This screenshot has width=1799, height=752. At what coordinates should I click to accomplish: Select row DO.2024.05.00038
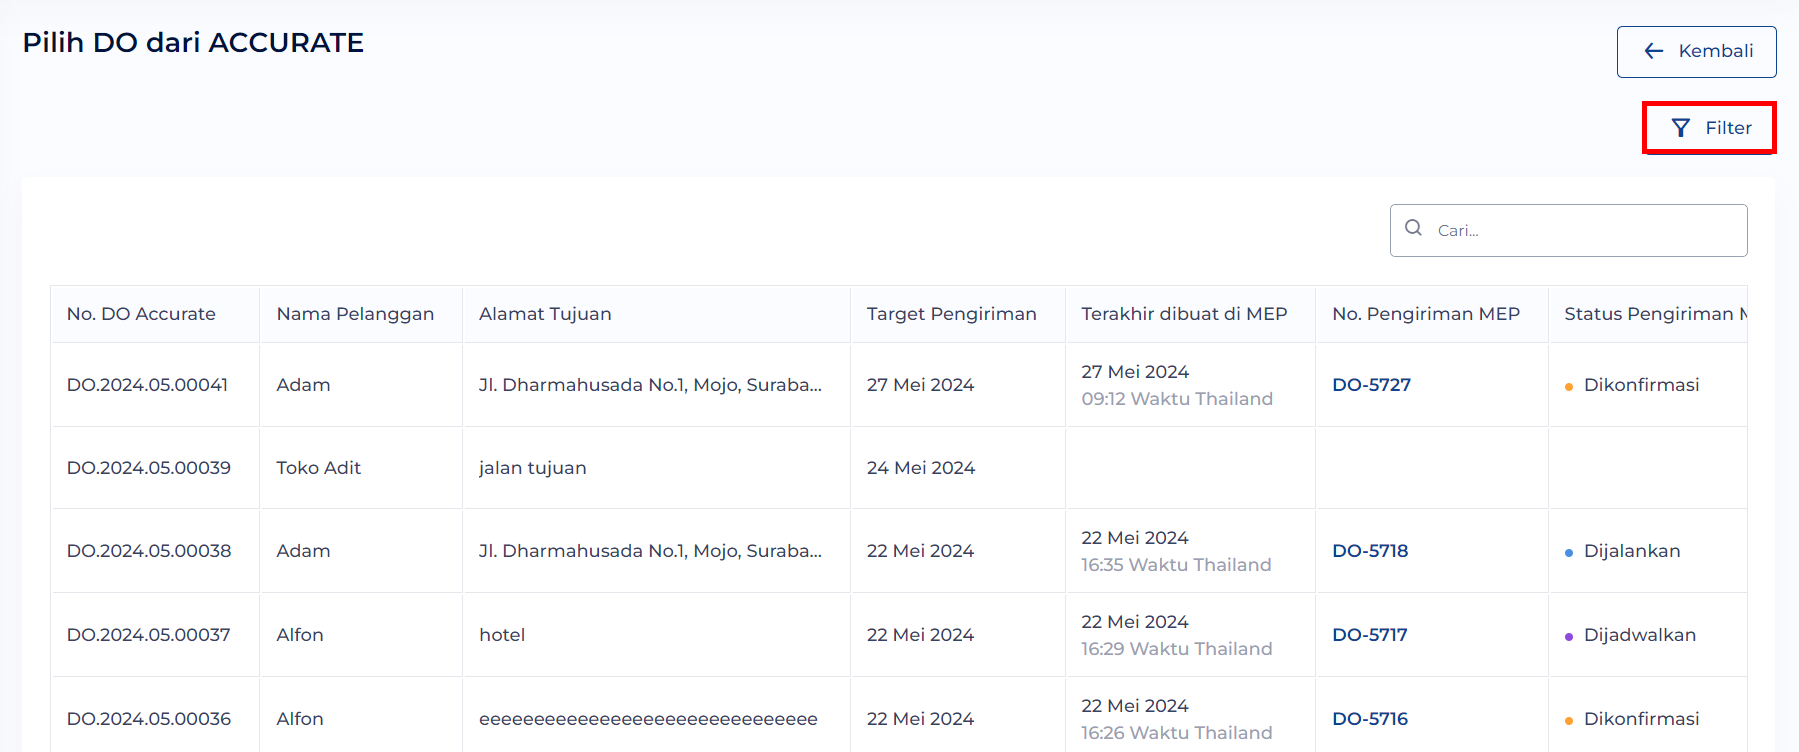pyautogui.click(x=899, y=551)
